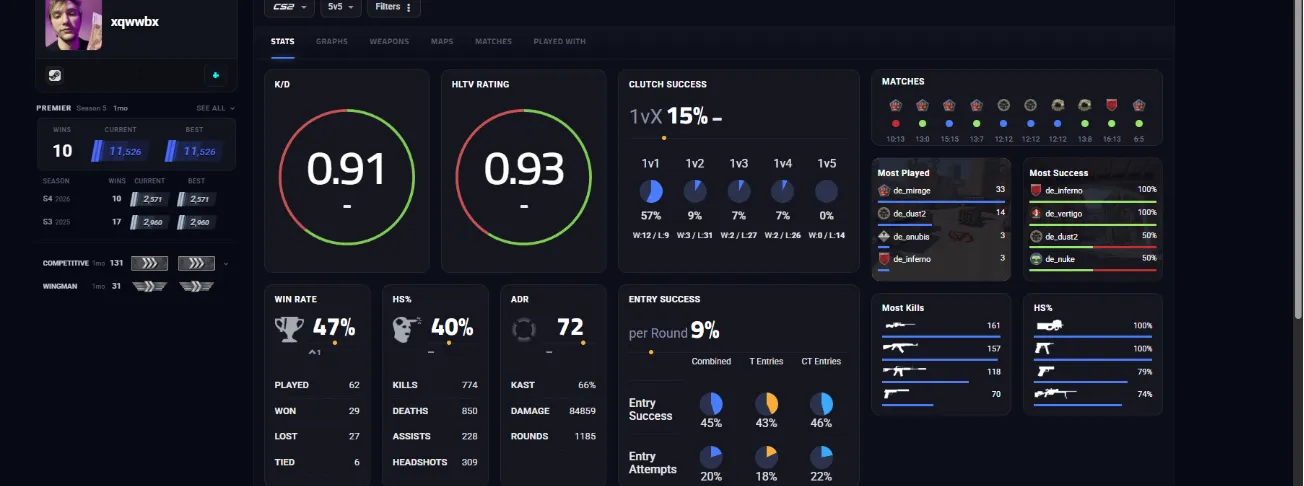1304x486 pixels.
Task: Switch to the WEAPONS tab
Action: [389, 42]
